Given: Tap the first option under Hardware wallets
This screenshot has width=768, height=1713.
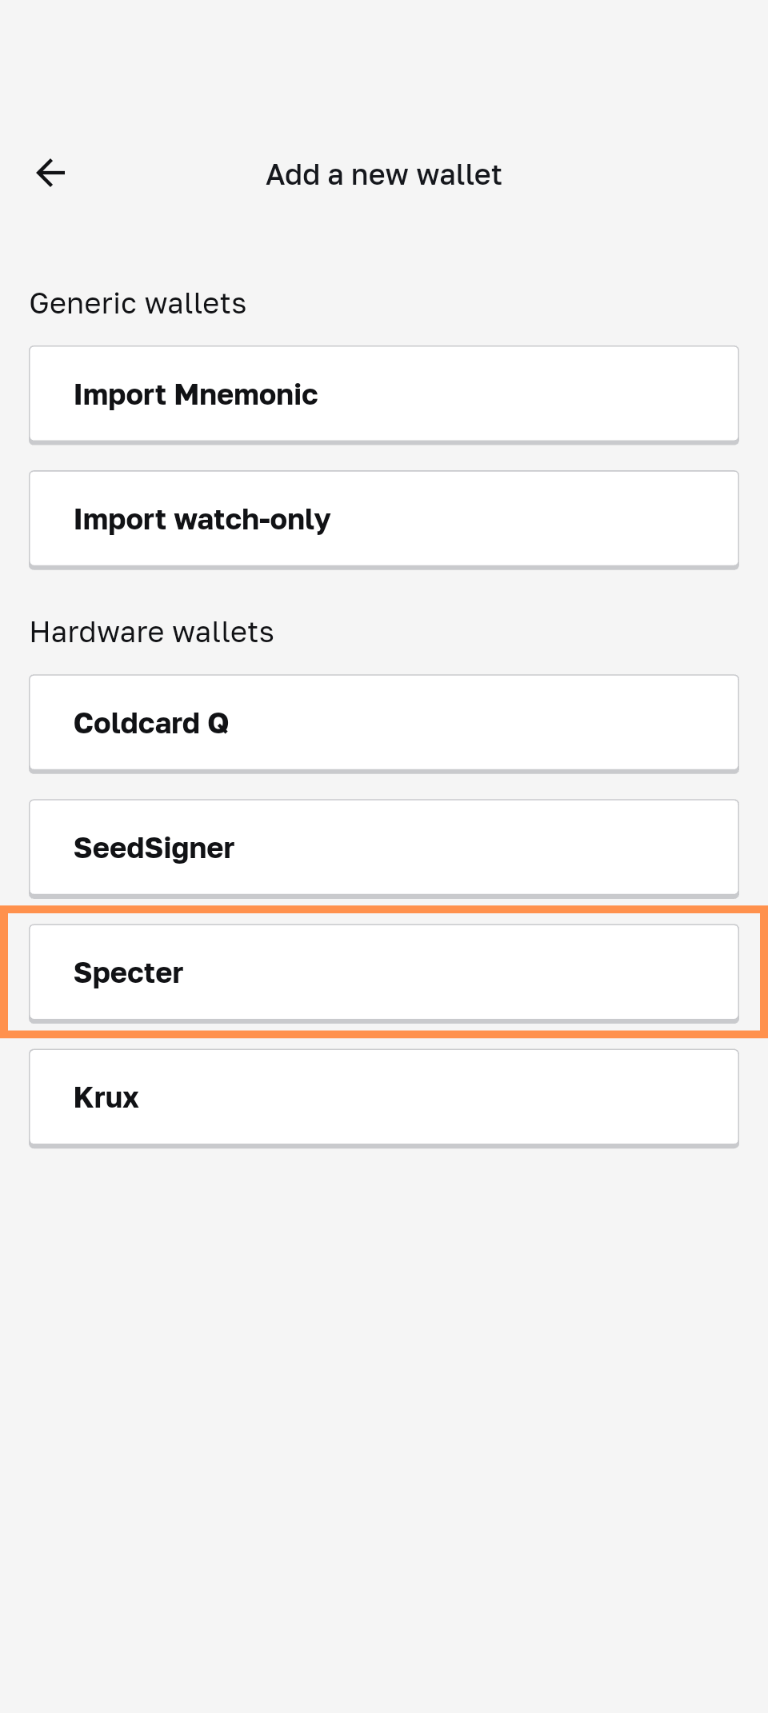Looking at the screenshot, I should [x=384, y=723].
